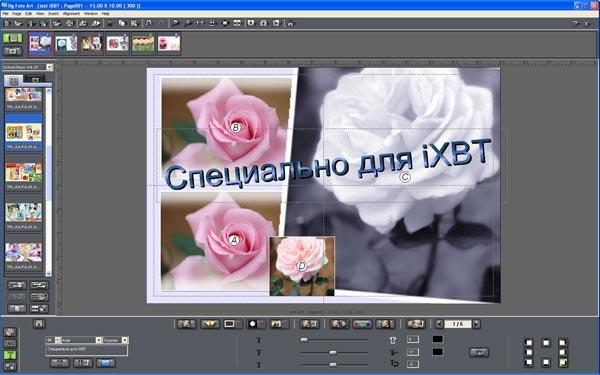Select the second page thumbnail in page strip
Viewport: 600px width, 375px height.
point(66,44)
